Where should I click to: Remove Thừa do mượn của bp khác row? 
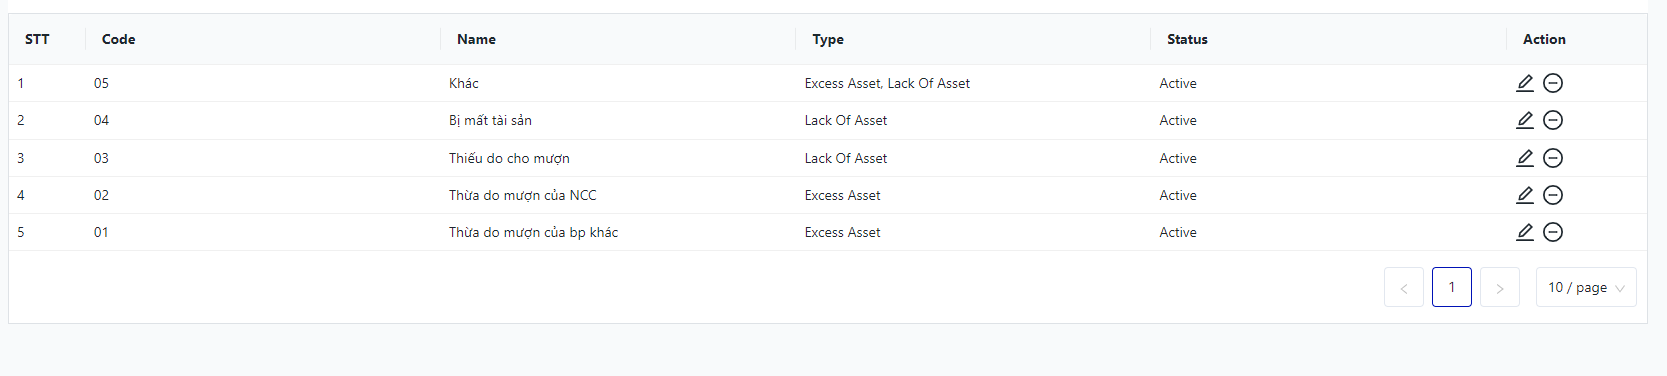1553,232
